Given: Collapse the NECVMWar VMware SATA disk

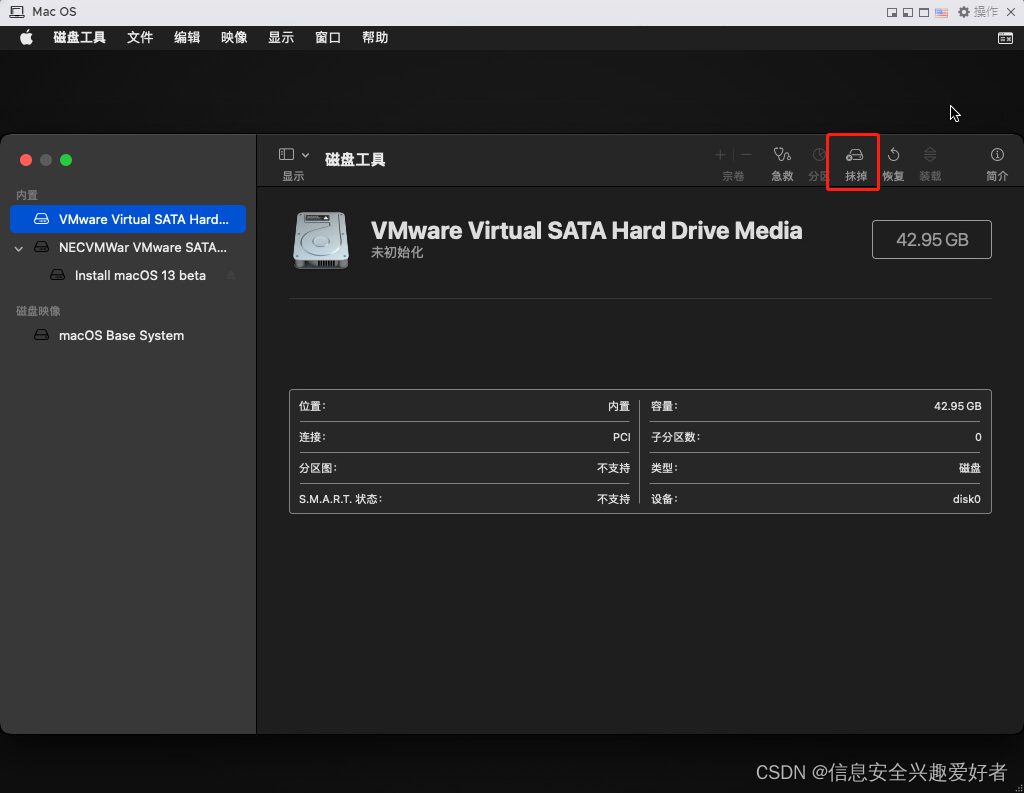Looking at the screenshot, I should point(19,248).
